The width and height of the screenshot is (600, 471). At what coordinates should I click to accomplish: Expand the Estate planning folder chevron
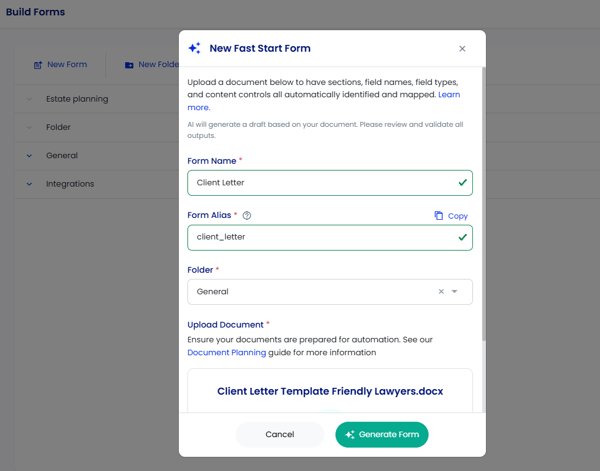pos(29,99)
